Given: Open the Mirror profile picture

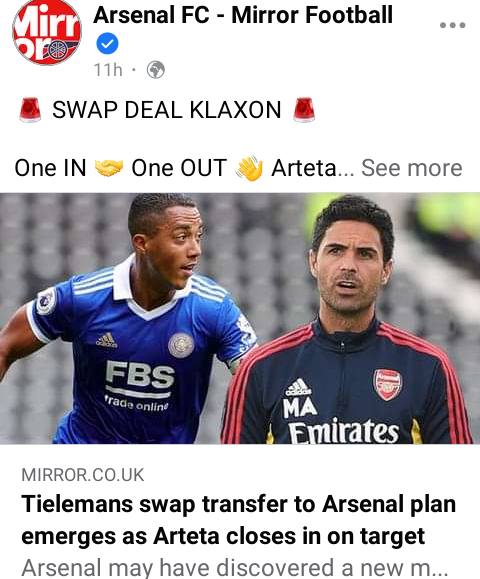Looking at the screenshot, I should pyautogui.click(x=47, y=32).
